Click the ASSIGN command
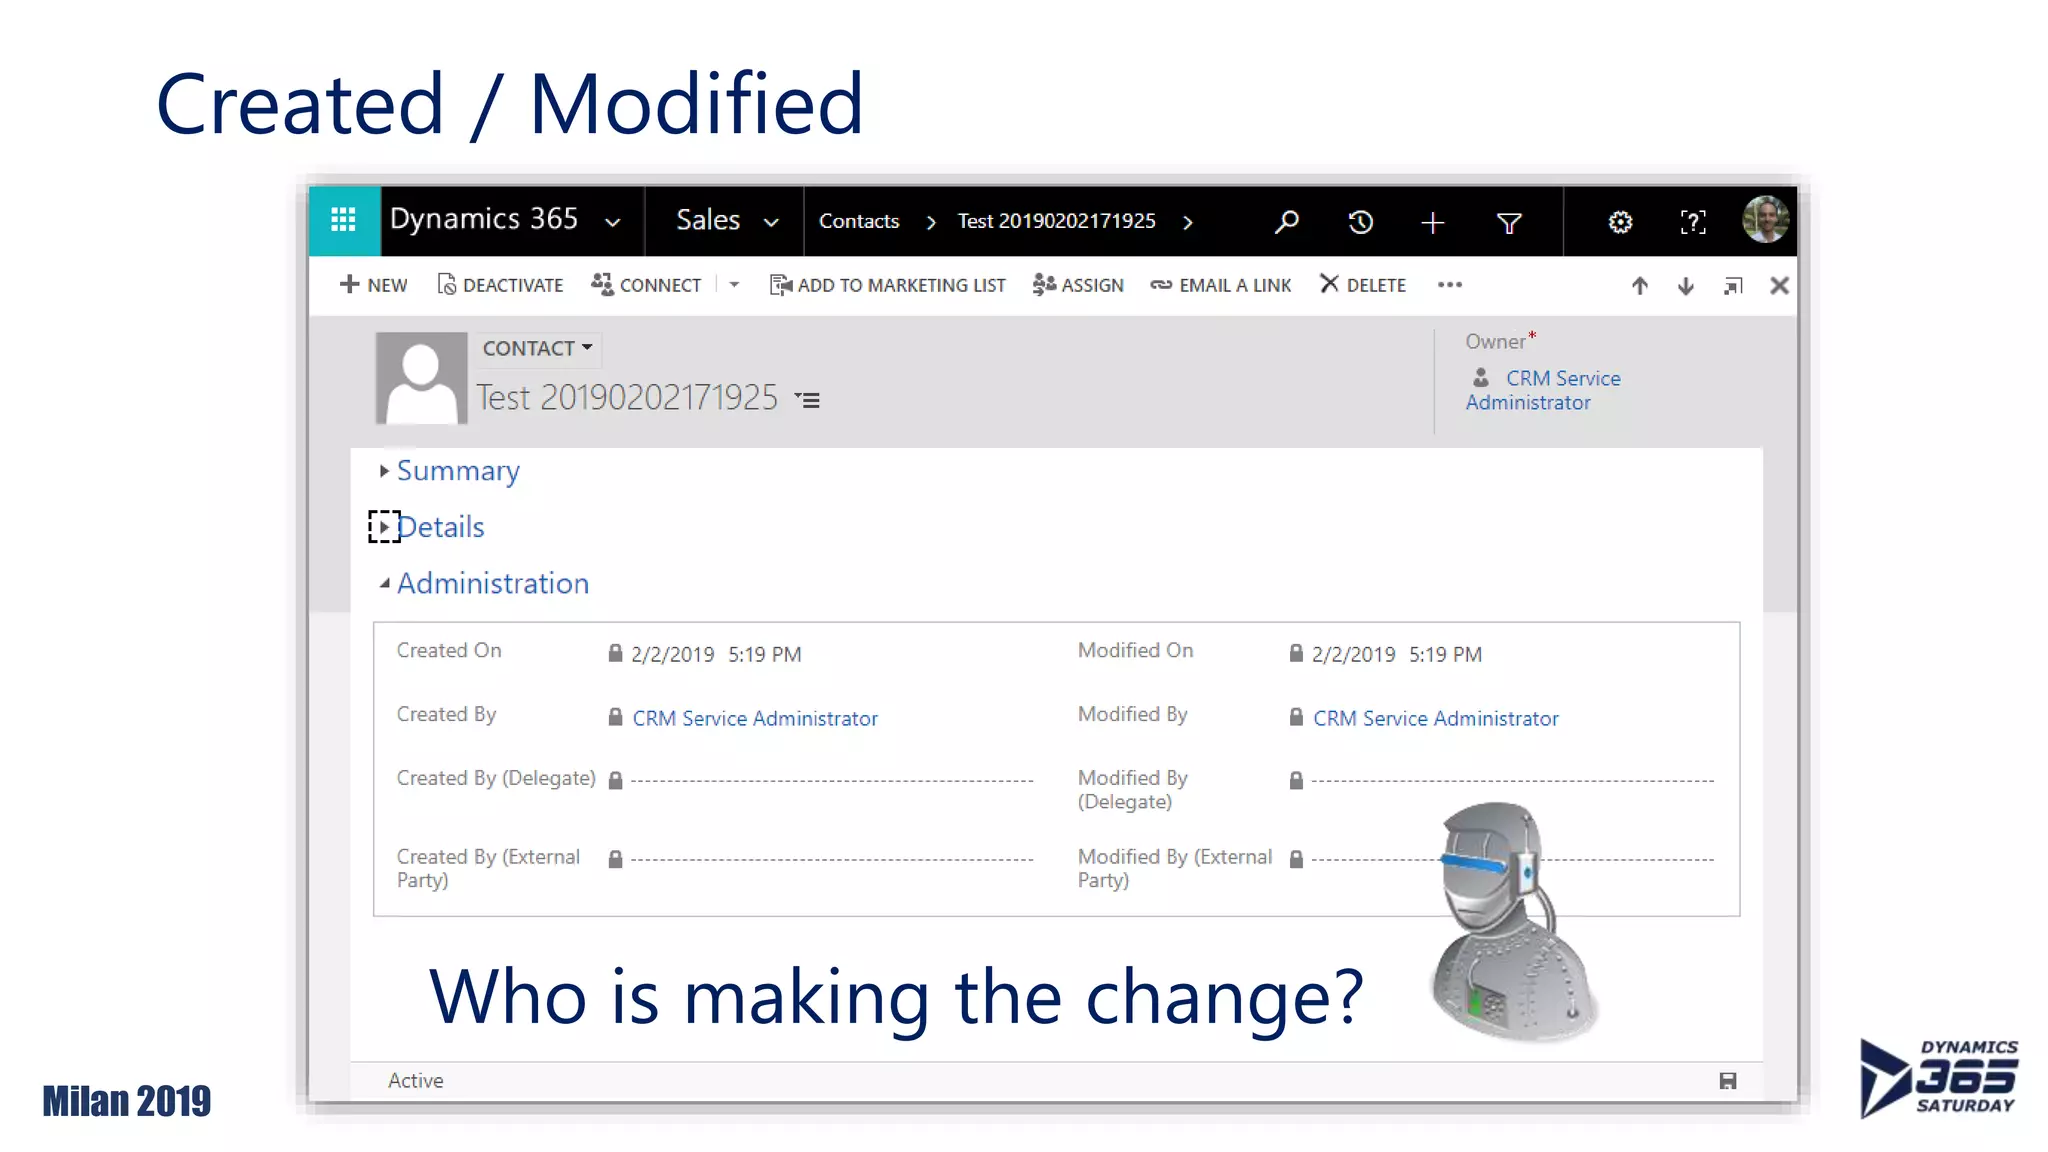 pyautogui.click(x=1078, y=285)
